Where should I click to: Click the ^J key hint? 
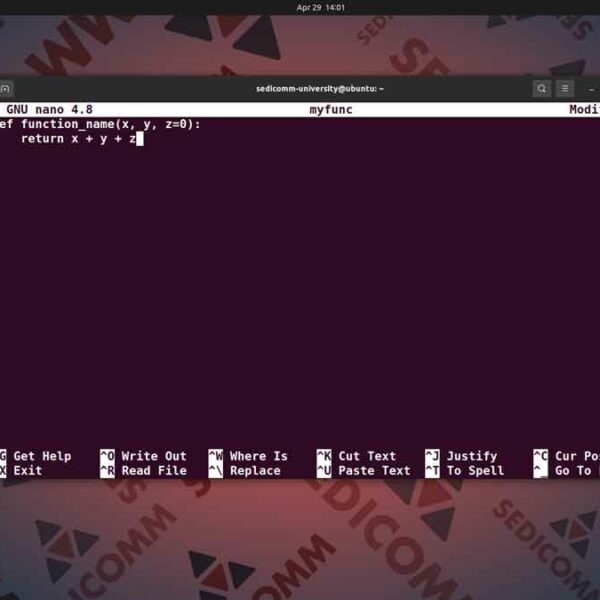[x=432, y=456]
